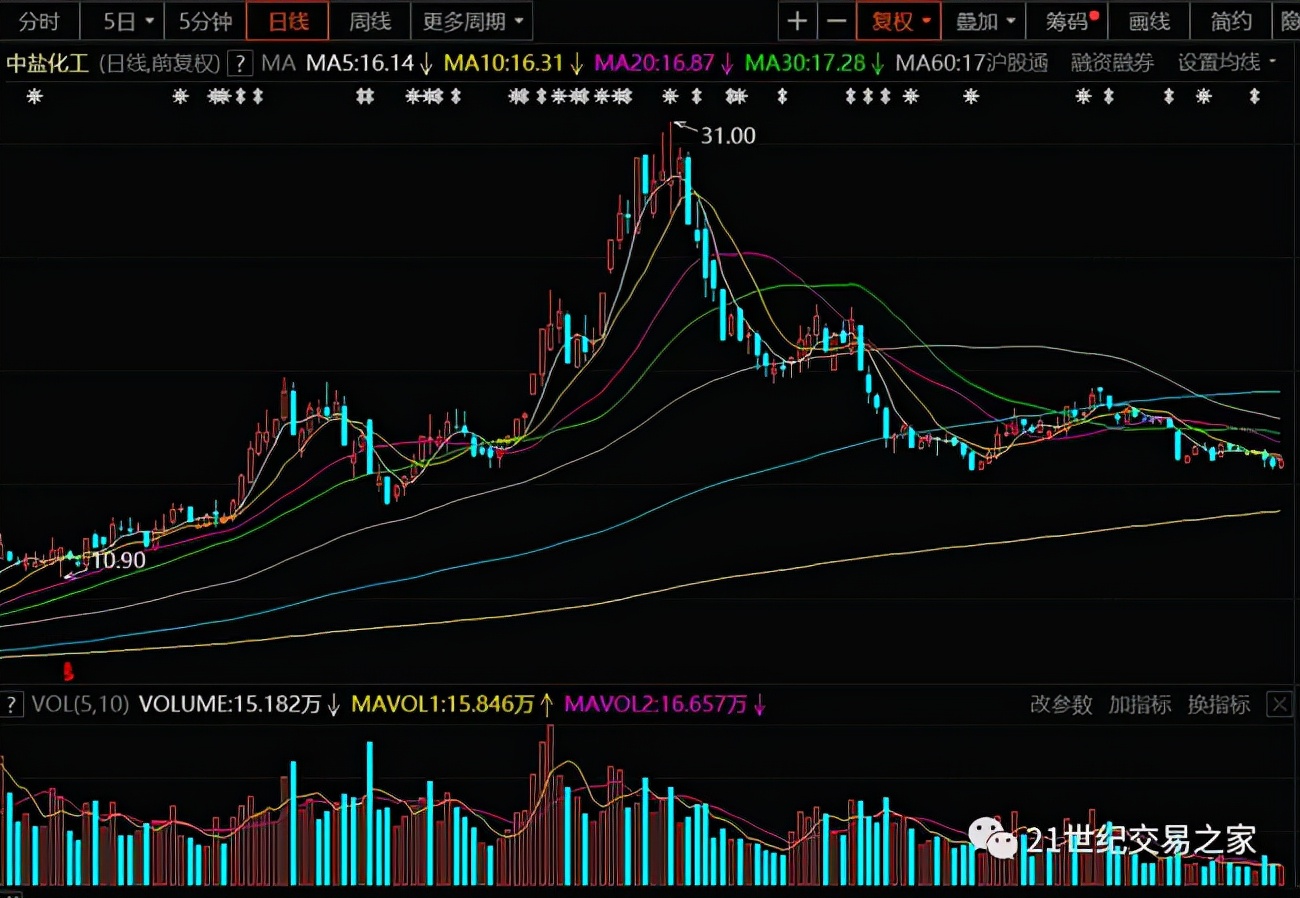
Task: Click 改参数 to edit parameters
Action: 1061,704
